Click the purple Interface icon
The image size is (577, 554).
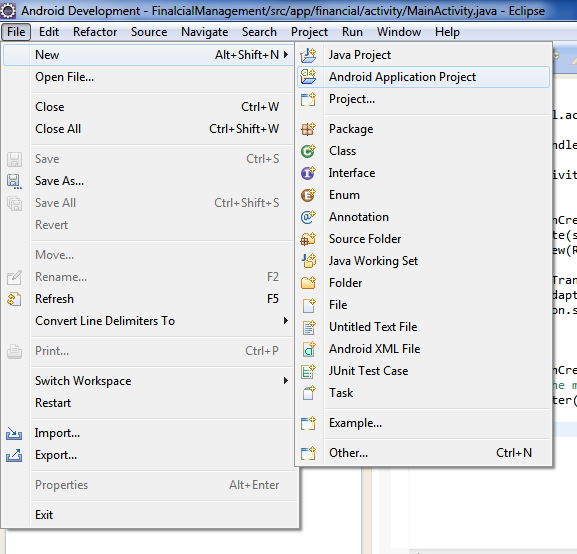pos(308,173)
